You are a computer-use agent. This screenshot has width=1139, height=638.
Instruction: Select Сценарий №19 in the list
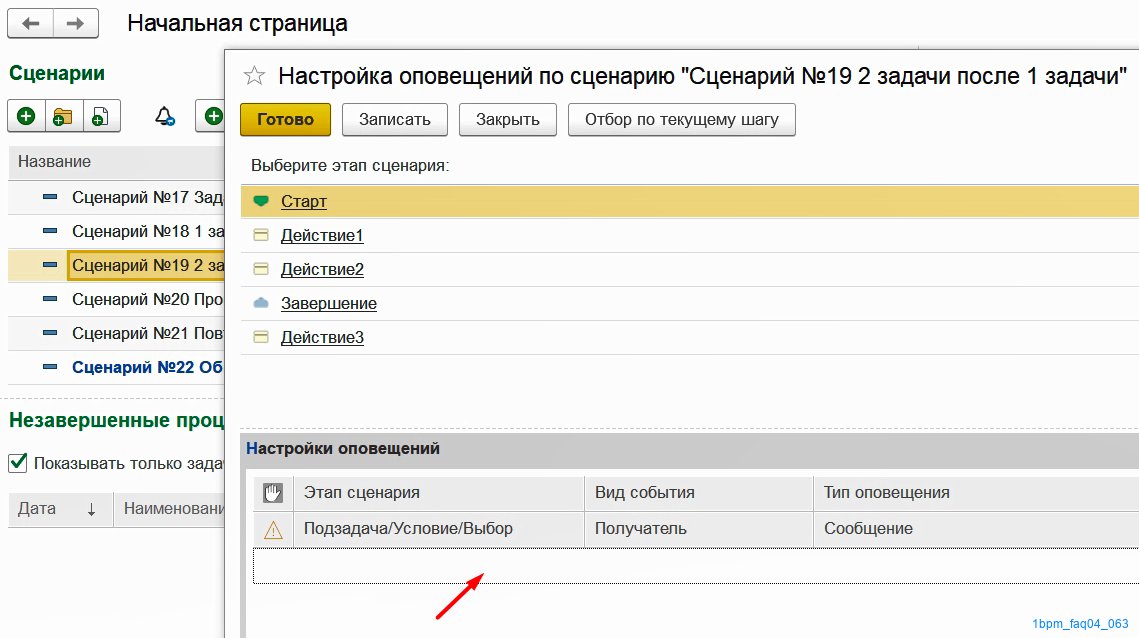(146, 265)
